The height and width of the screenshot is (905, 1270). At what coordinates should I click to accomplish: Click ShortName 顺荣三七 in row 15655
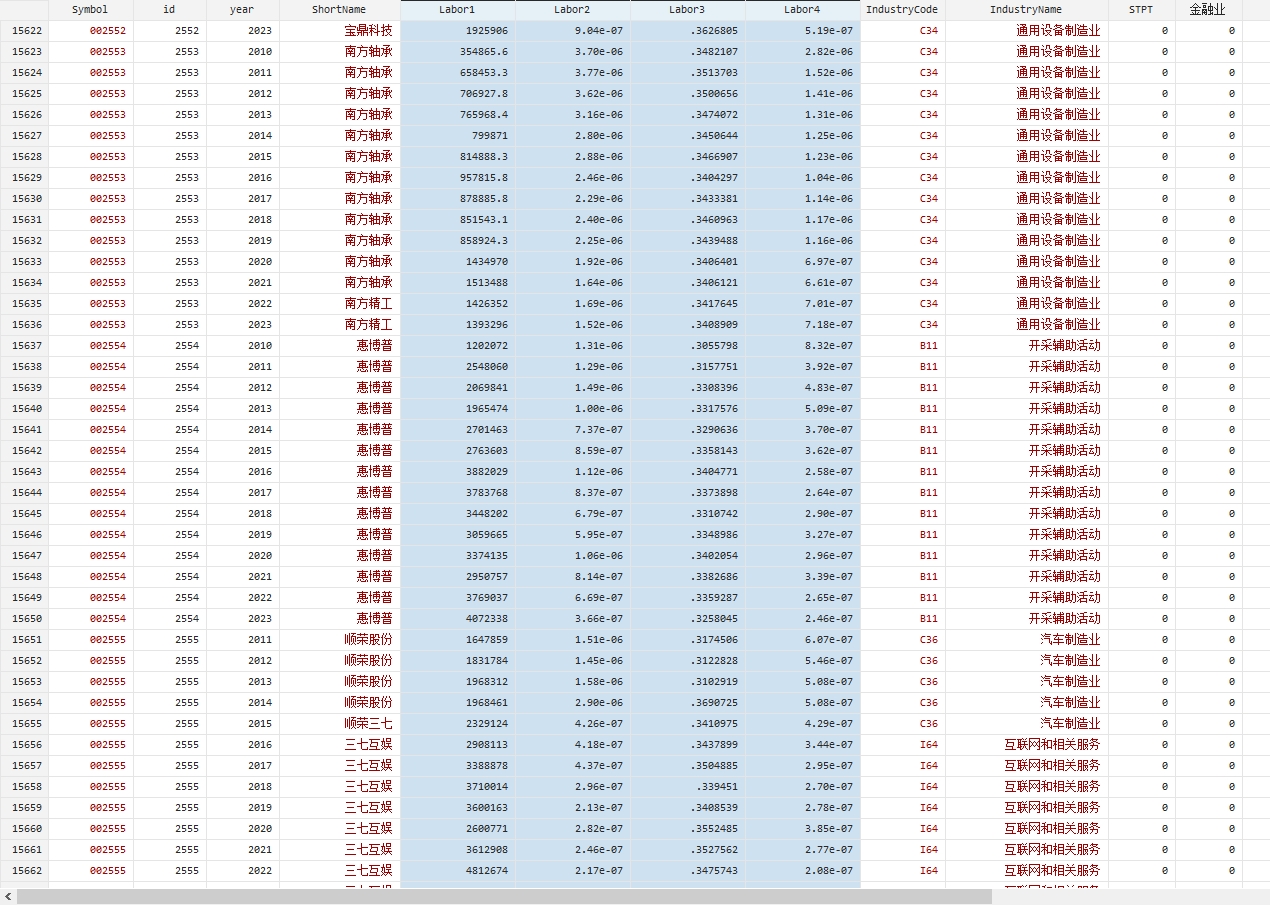(368, 724)
